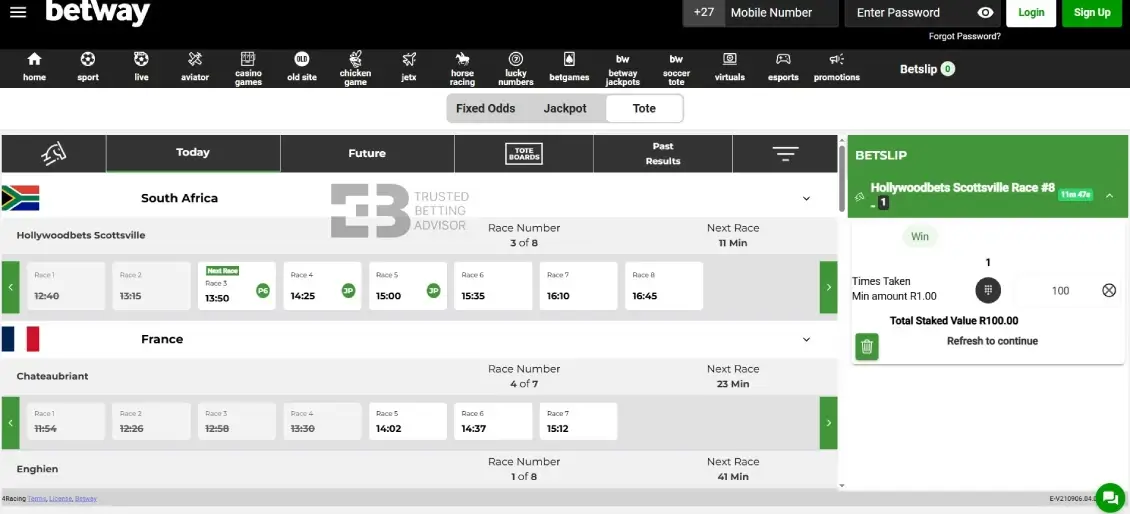Open the live betting icon
1130x514 pixels.
pos(141,59)
